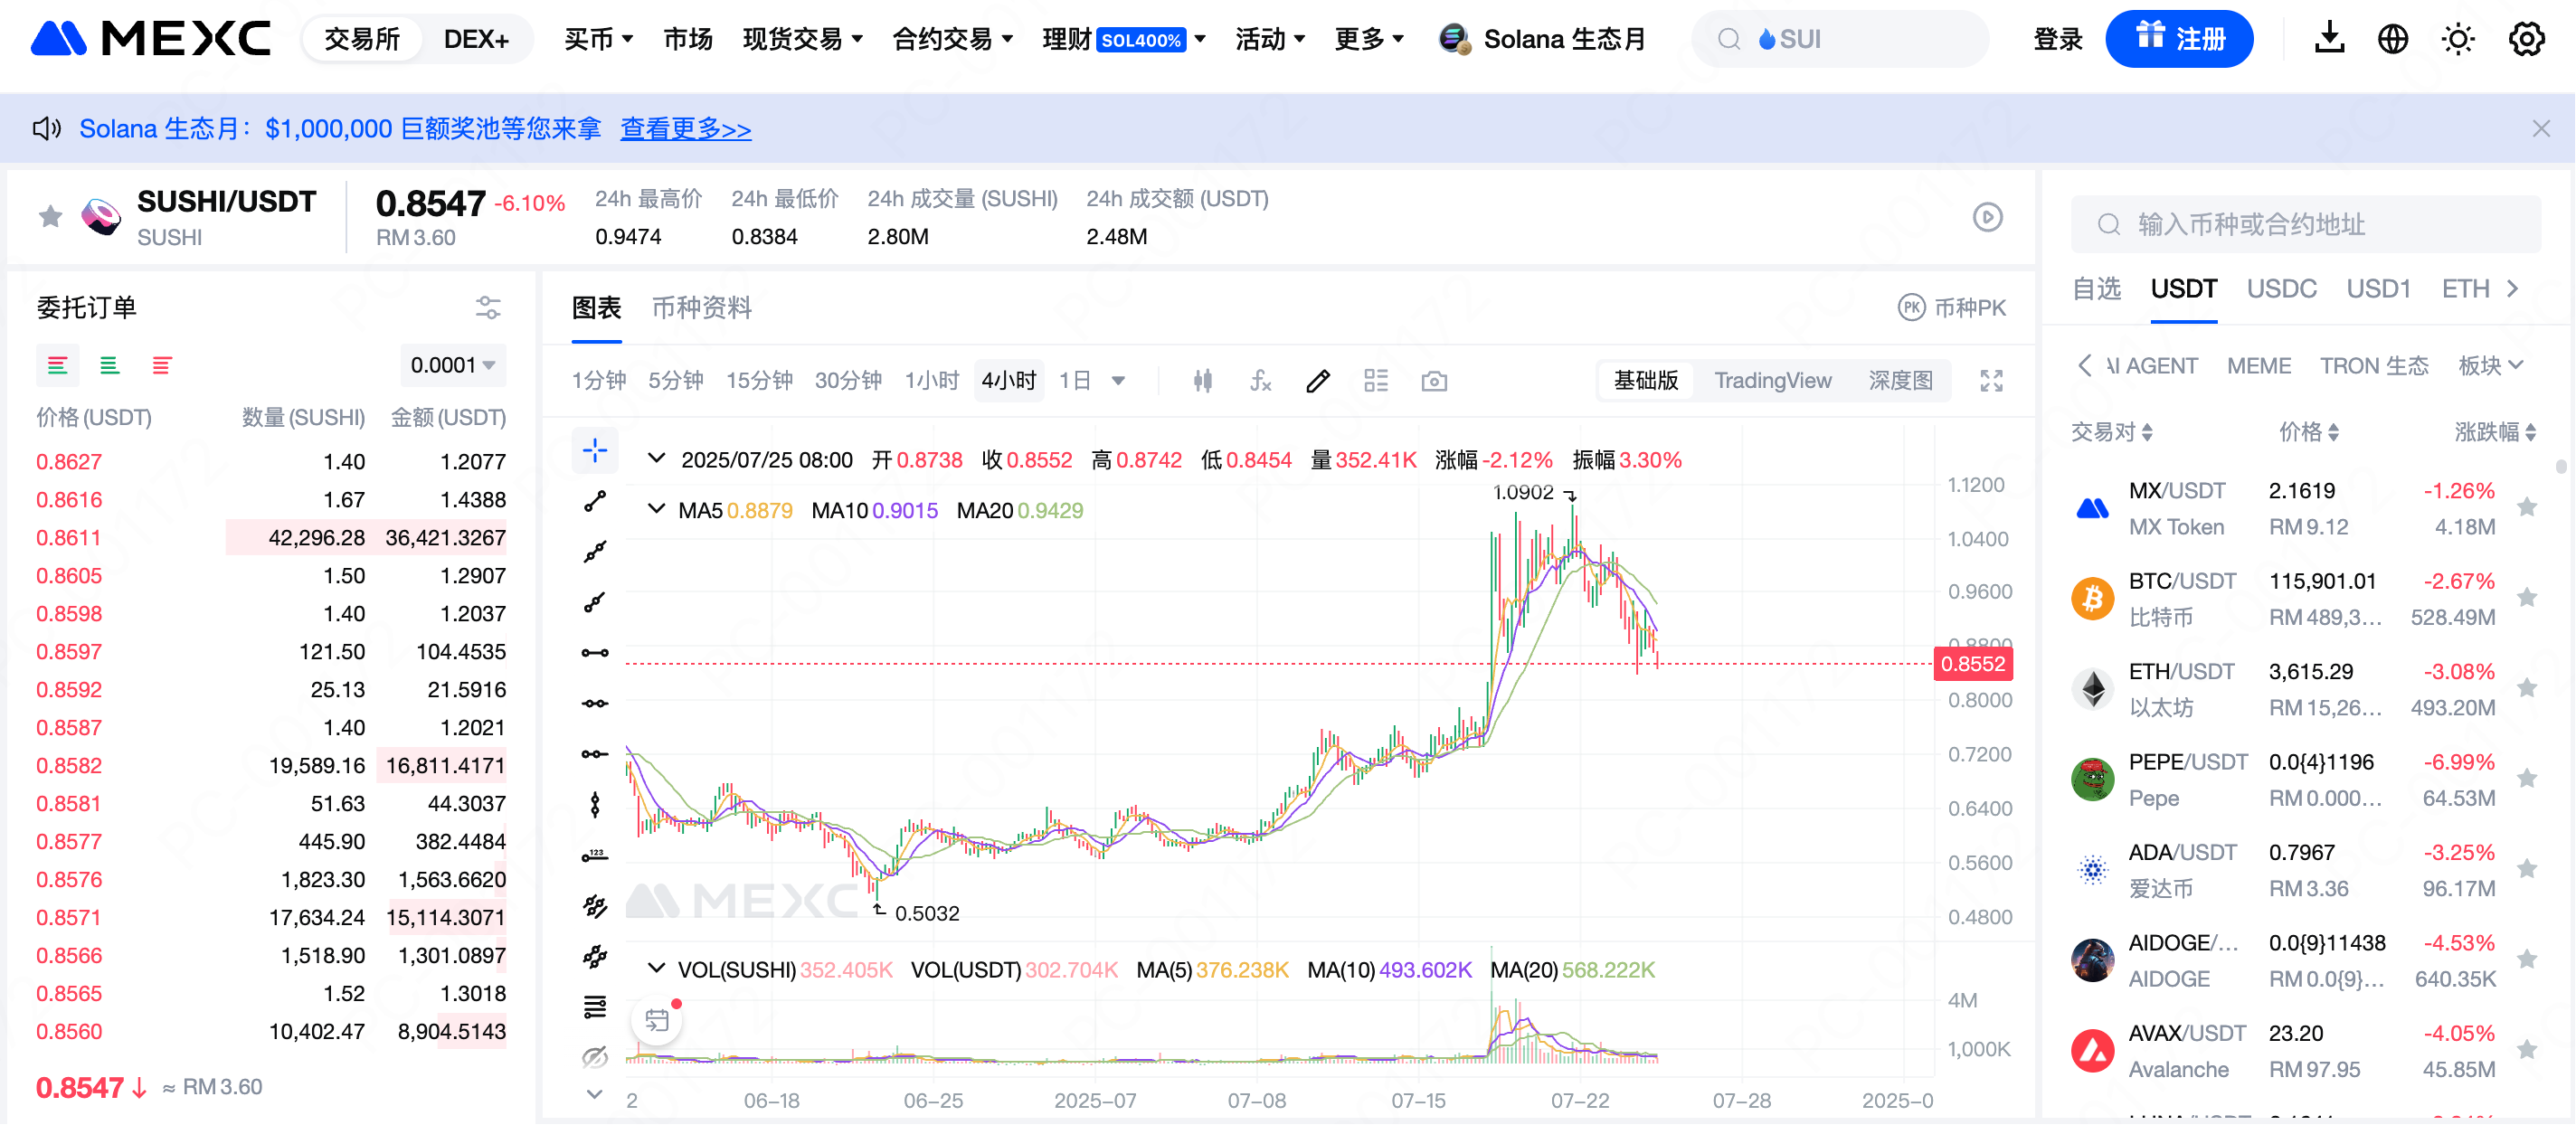This screenshot has height=1125, width=2576.
Task: Open the settings gear icon
Action: click(x=2526, y=39)
